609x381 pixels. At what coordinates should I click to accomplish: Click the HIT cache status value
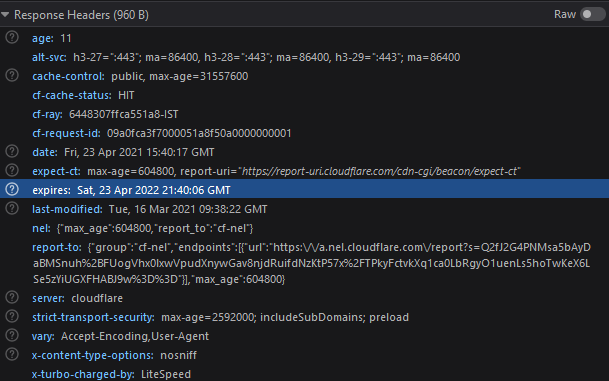[x=126, y=95]
